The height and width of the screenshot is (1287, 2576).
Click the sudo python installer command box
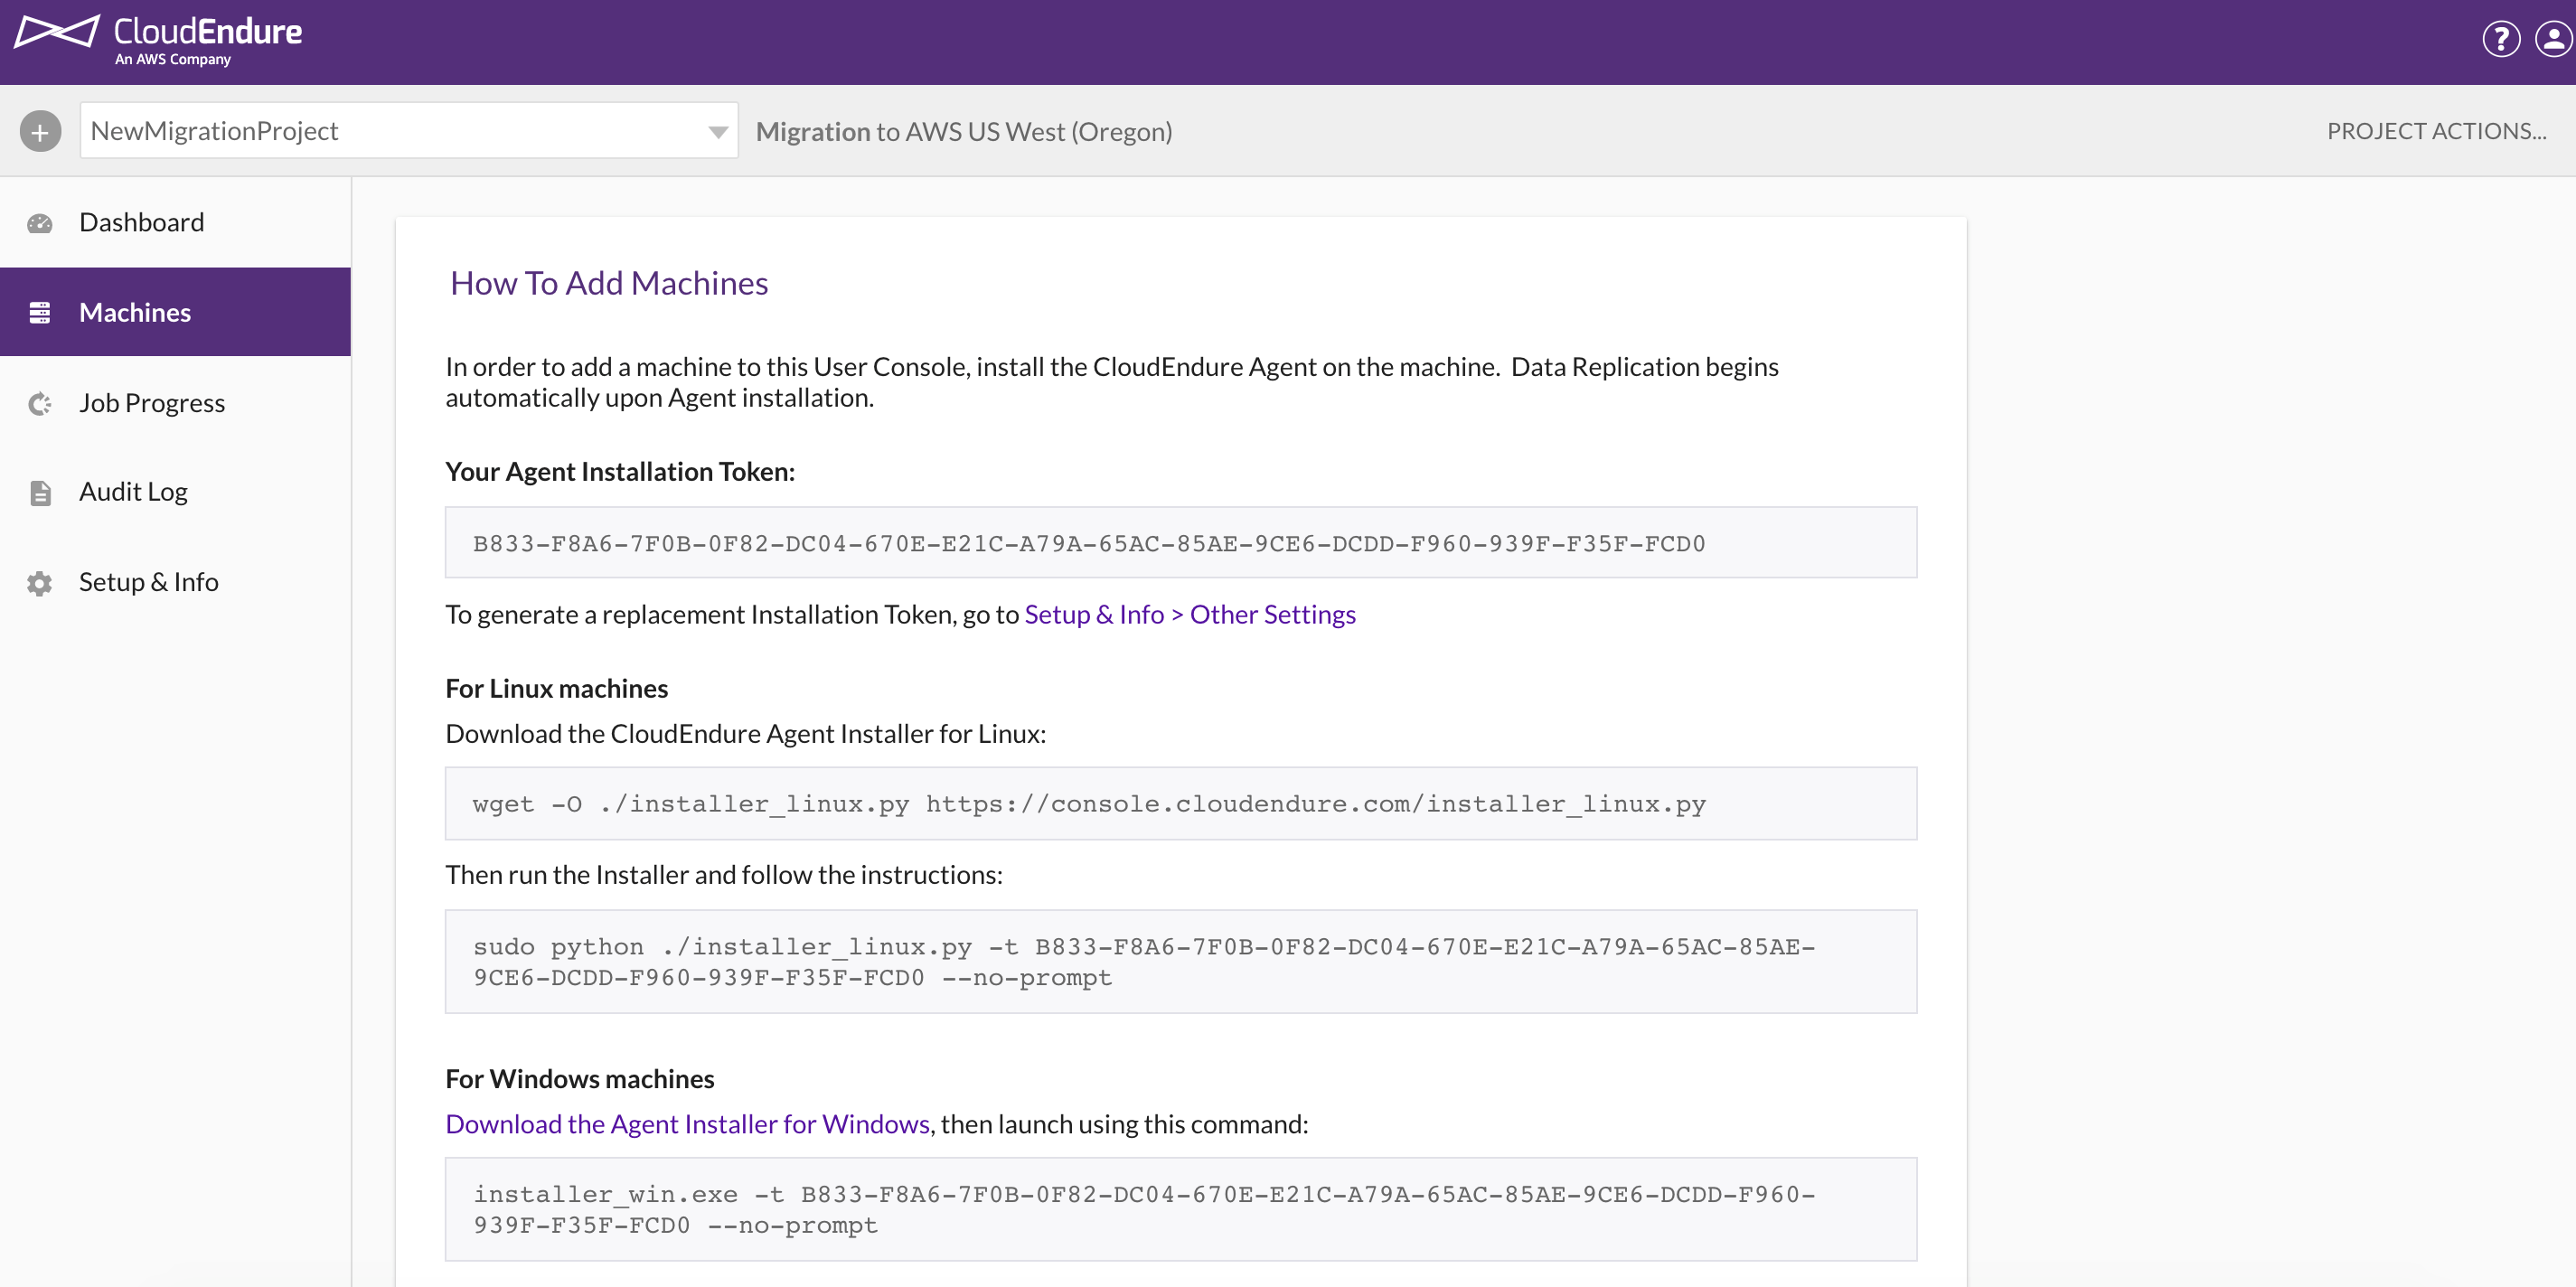1180,961
